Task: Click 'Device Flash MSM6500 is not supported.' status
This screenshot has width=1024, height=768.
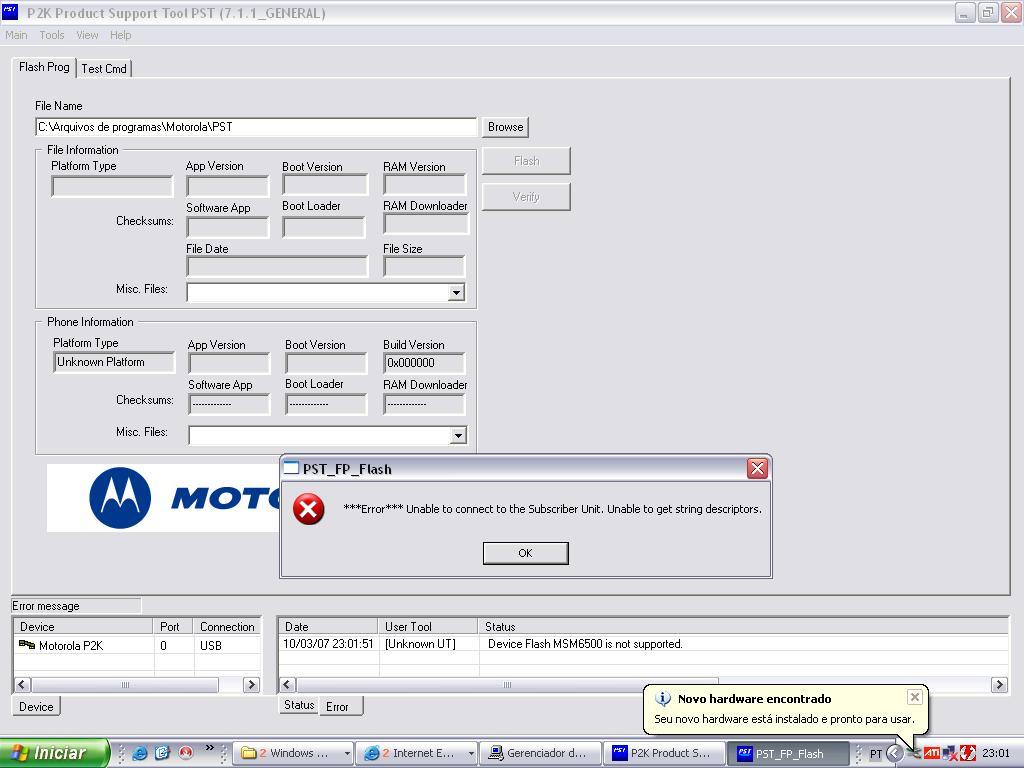Action: pos(585,644)
